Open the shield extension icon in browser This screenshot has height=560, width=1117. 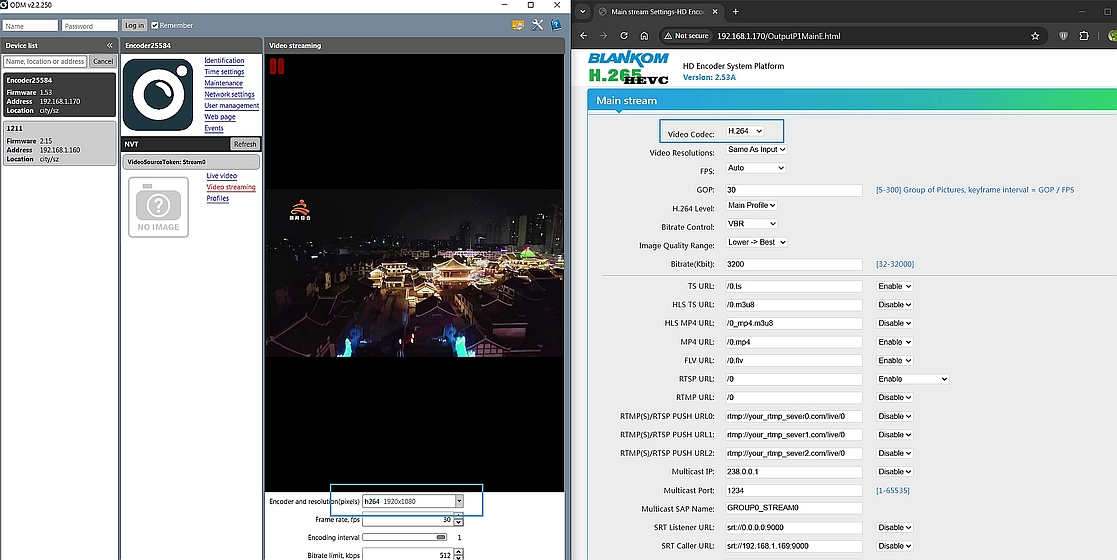(x=1064, y=36)
